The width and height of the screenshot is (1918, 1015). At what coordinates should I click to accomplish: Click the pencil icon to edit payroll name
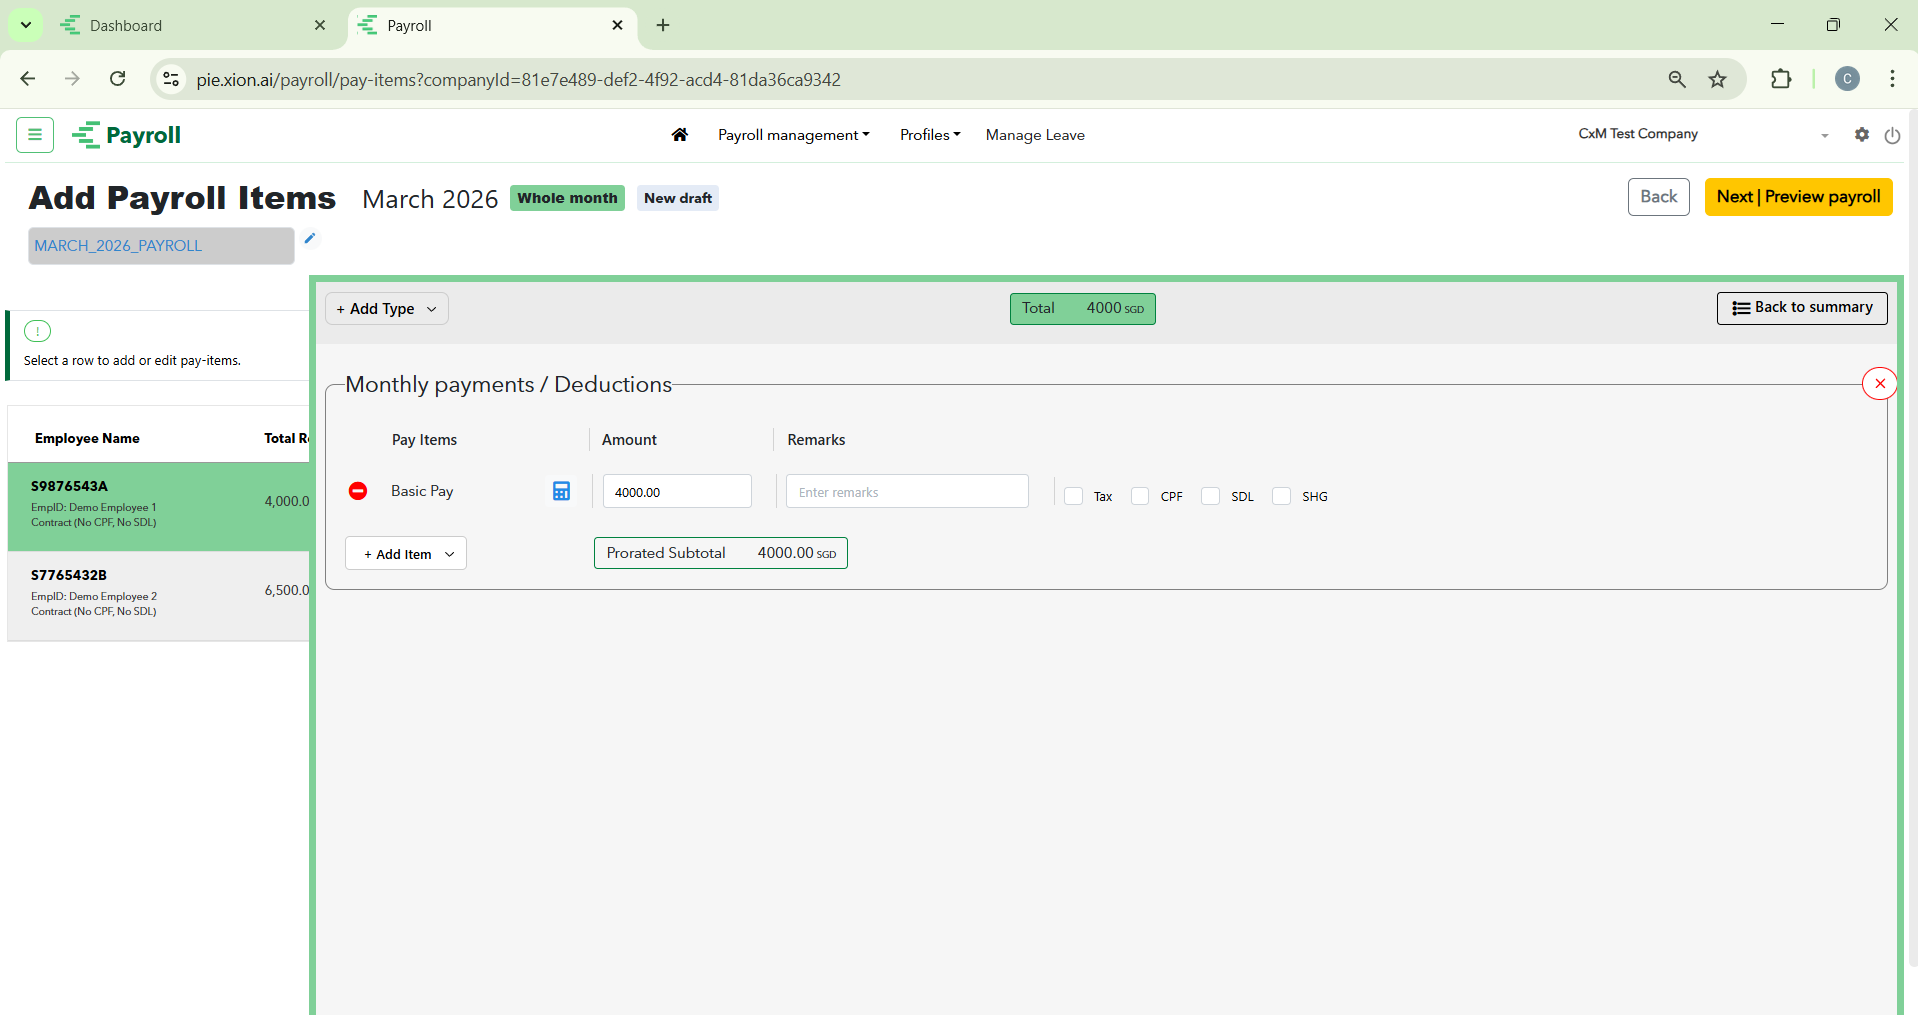[x=310, y=238]
